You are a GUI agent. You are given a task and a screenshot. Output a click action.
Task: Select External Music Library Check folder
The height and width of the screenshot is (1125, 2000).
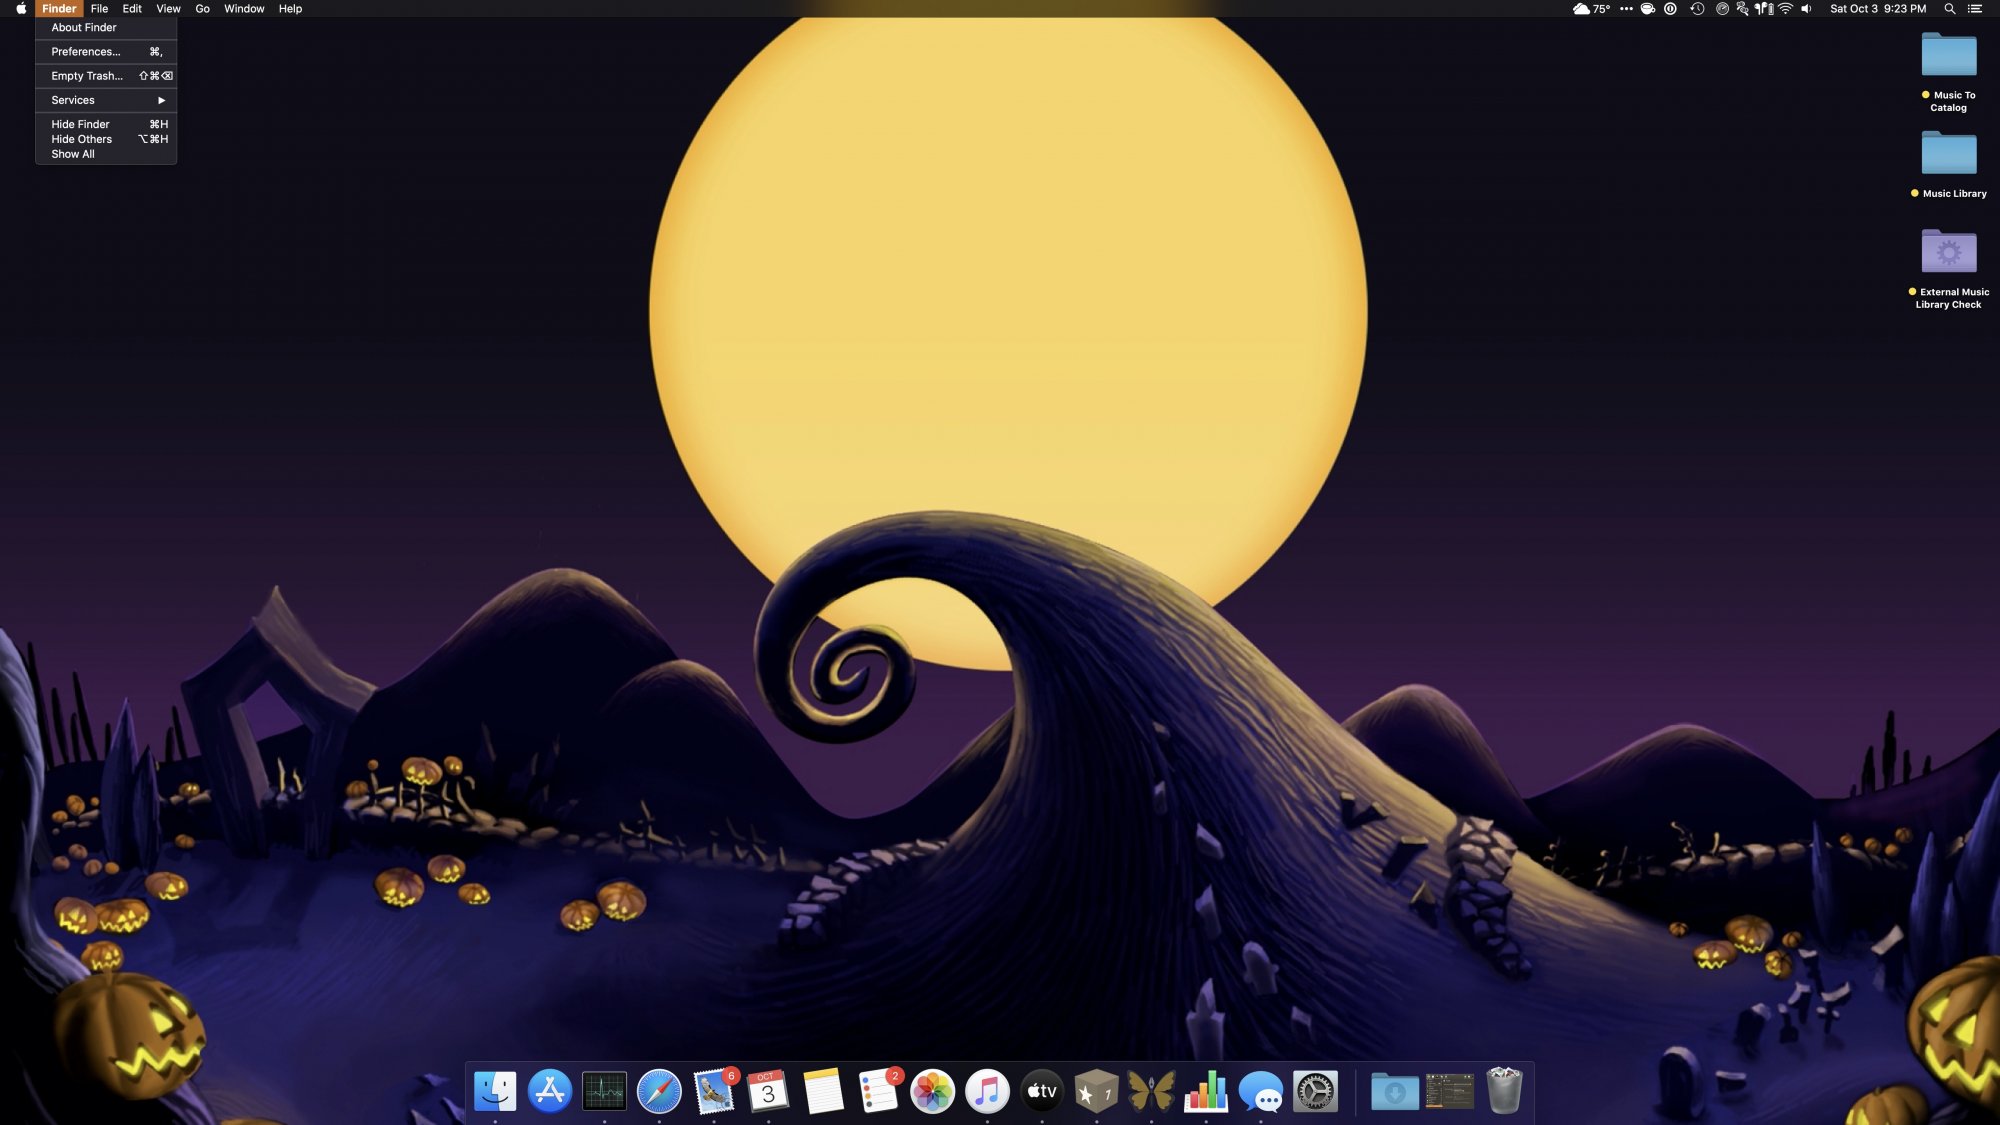tap(1948, 268)
